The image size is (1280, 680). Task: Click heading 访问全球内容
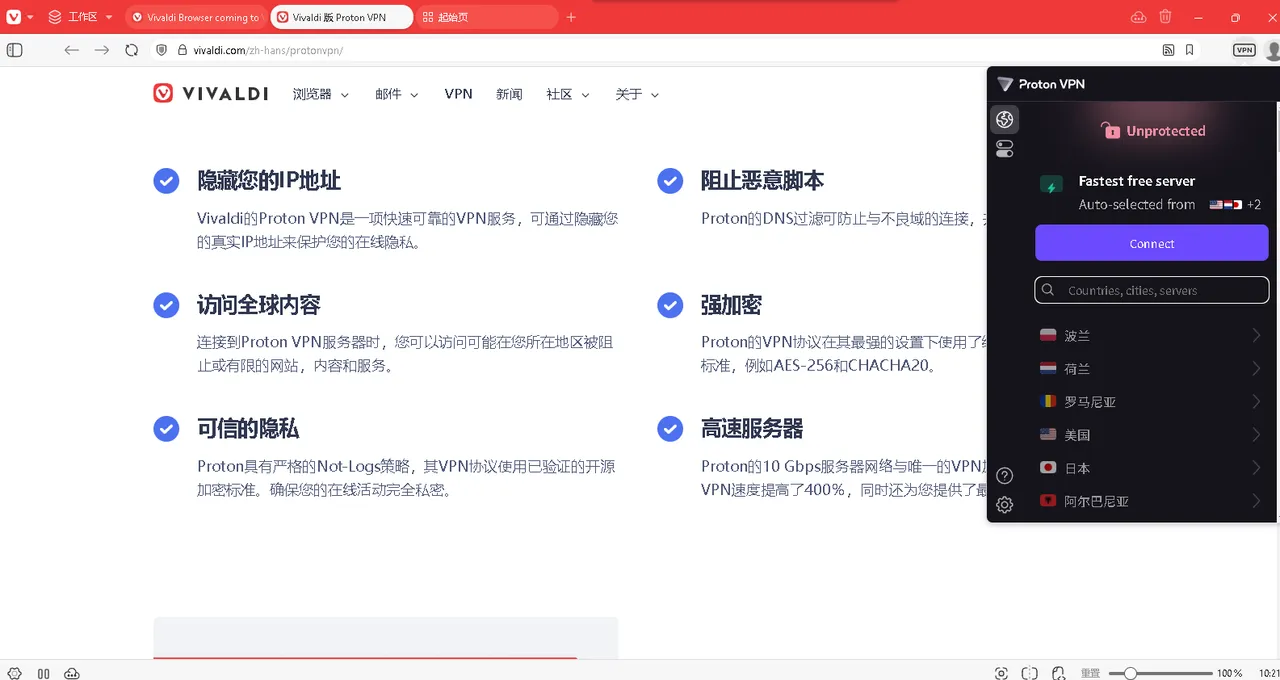click(x=259, y=305)
